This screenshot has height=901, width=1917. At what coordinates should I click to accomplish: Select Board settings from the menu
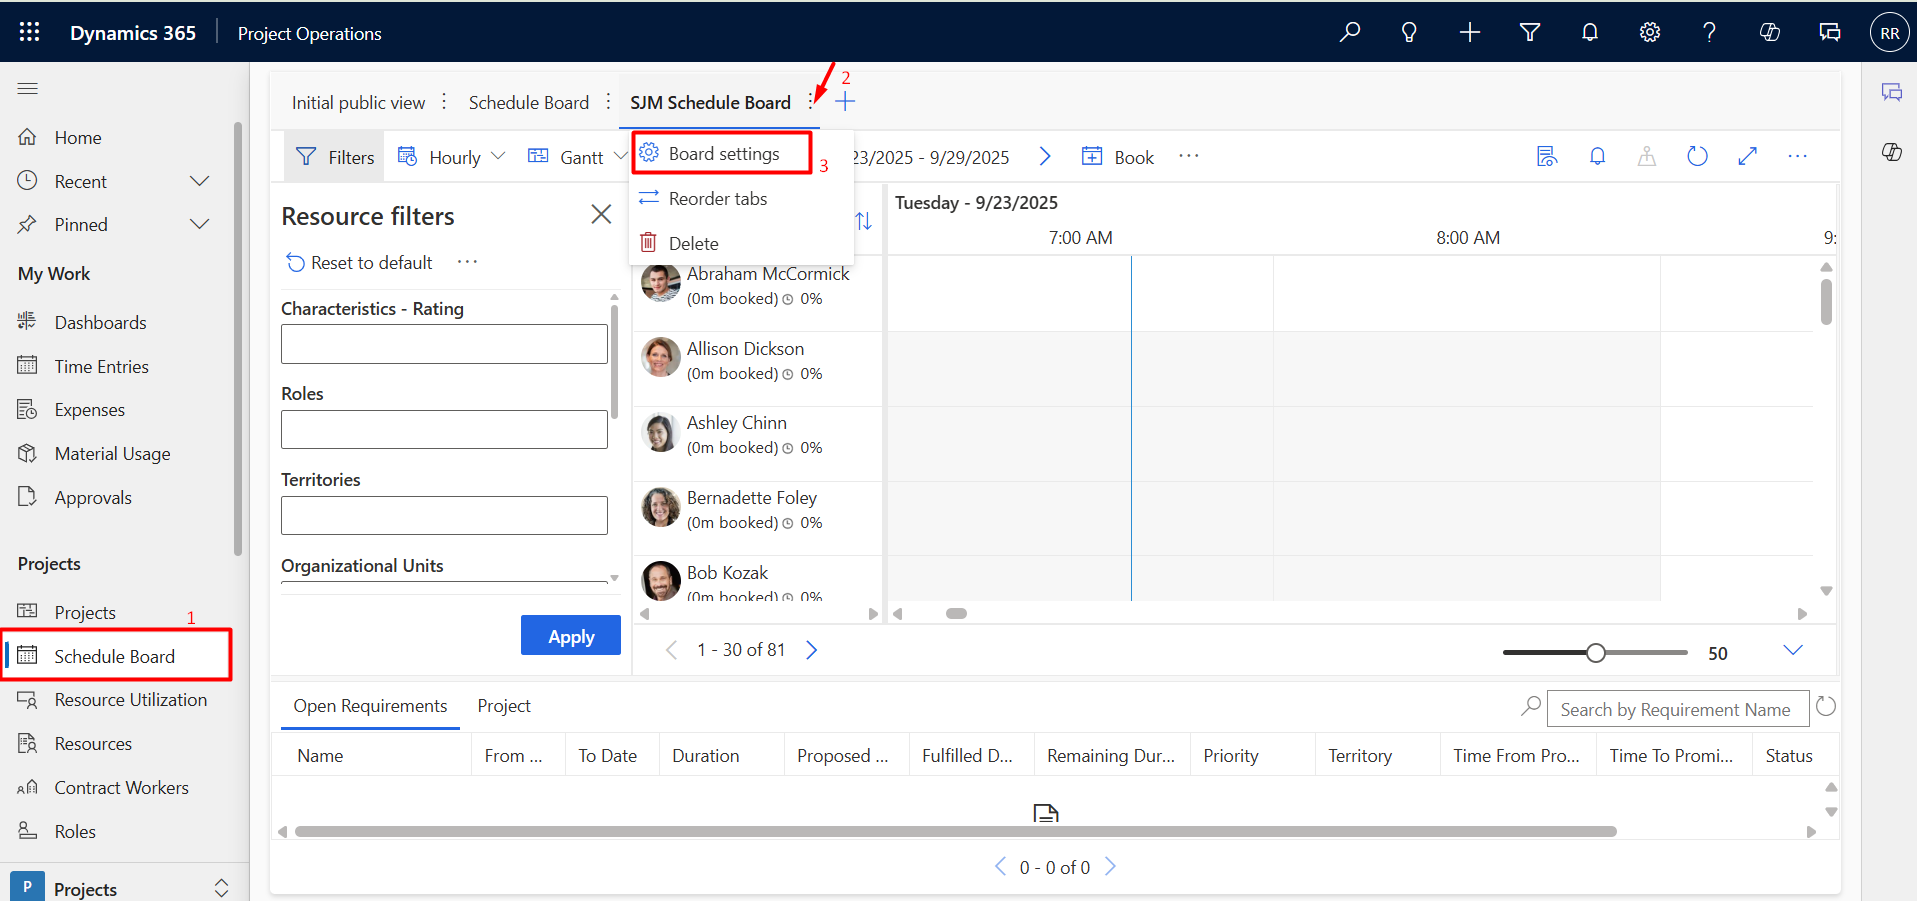(723, 154)
